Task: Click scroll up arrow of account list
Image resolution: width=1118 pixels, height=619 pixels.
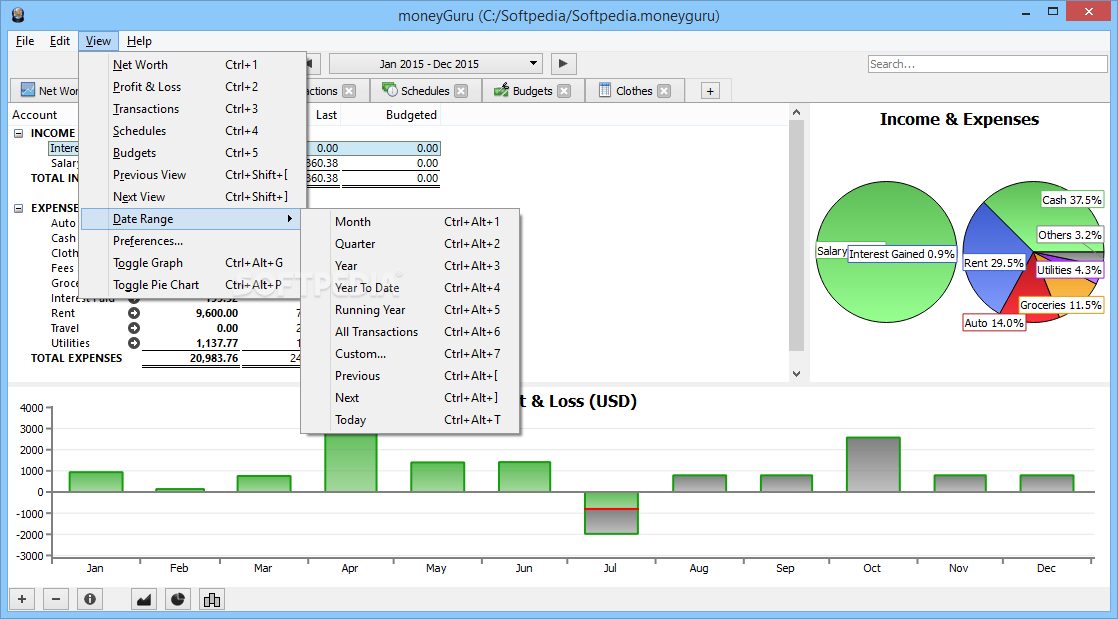Action: [x=796, y=113]
